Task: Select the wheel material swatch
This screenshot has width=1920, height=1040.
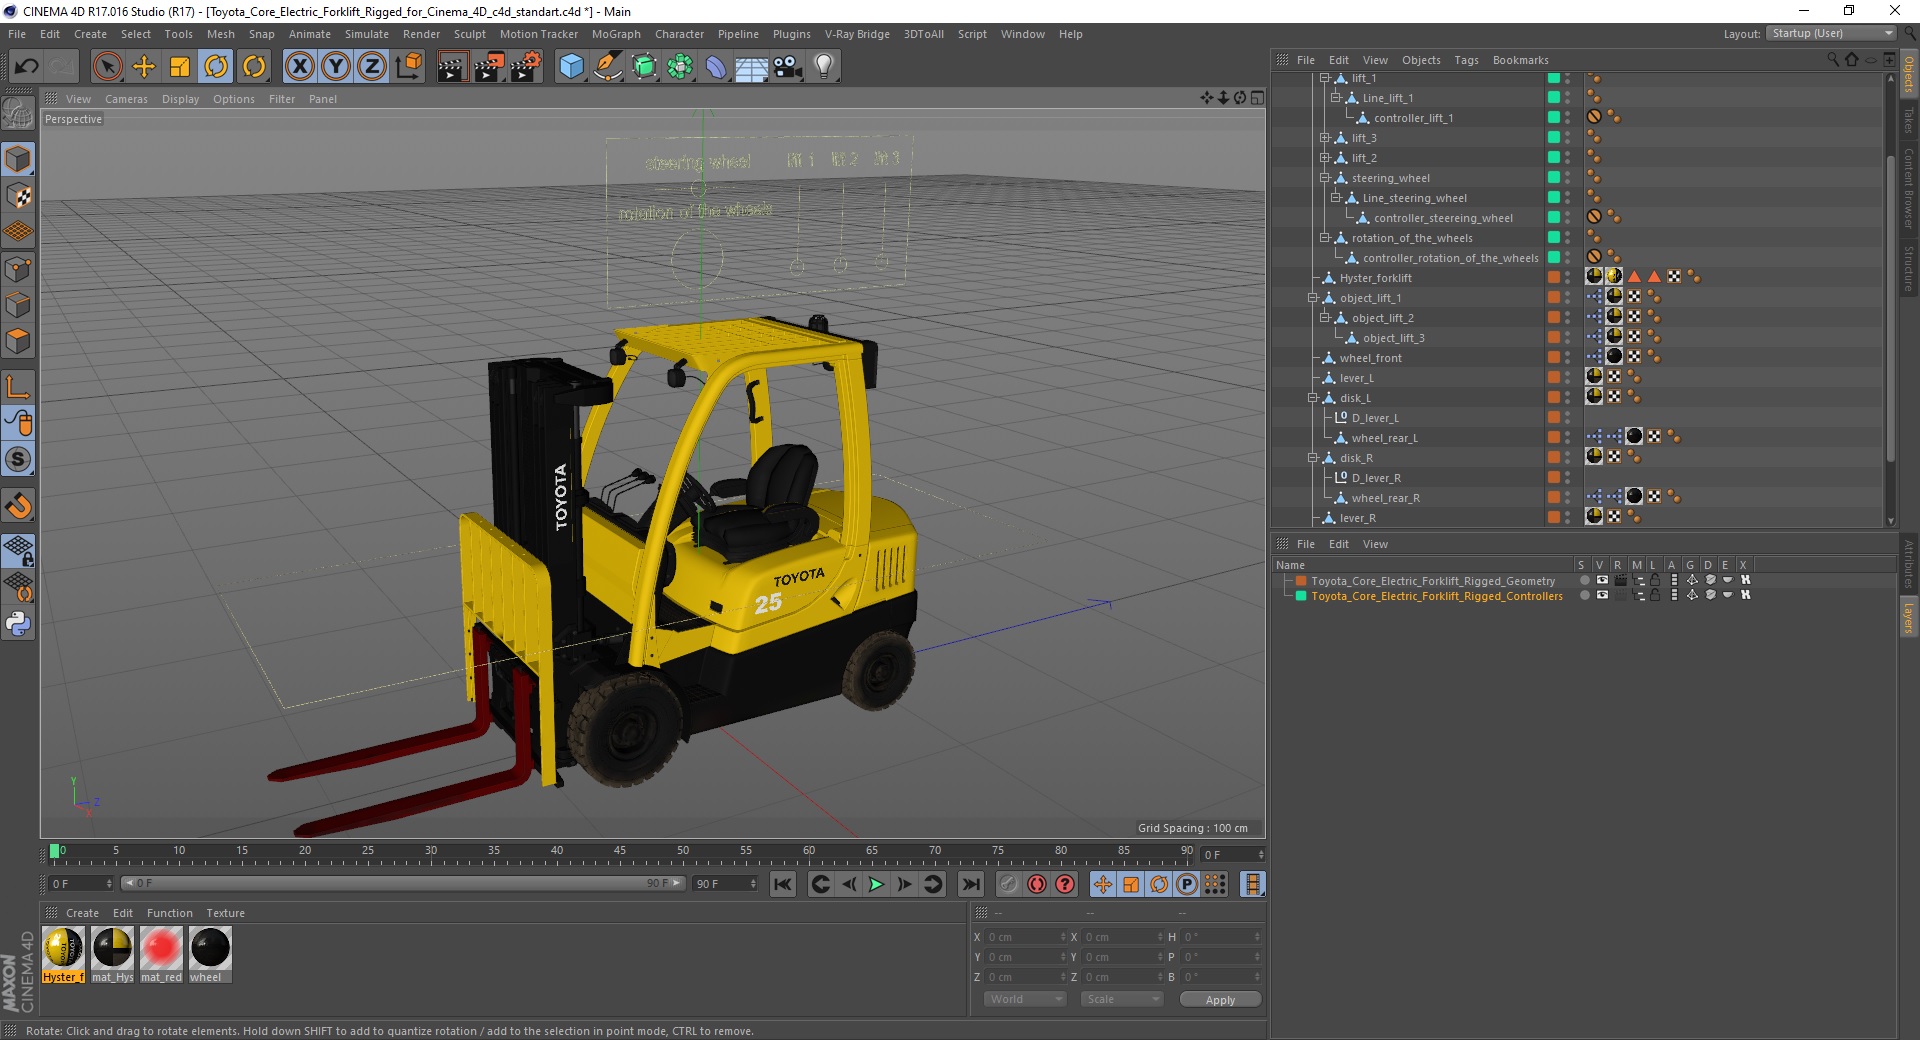Action: point(210,955)
